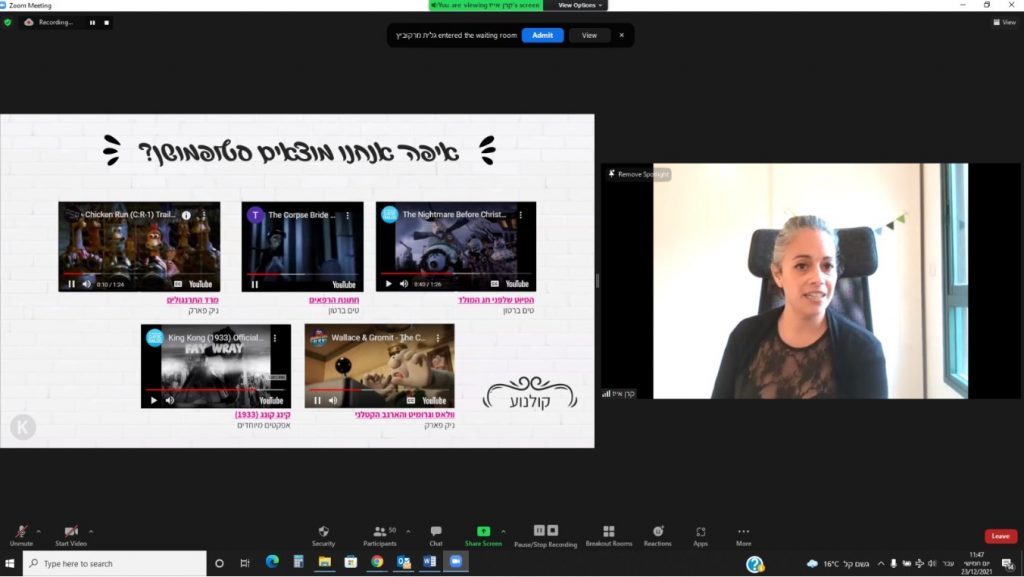
Task: Open the More options menu
Action: click(743, 535)
